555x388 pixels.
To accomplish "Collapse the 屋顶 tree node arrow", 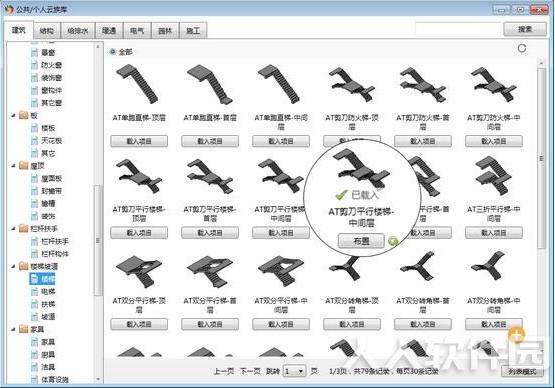I will click(x=13, y=165).
